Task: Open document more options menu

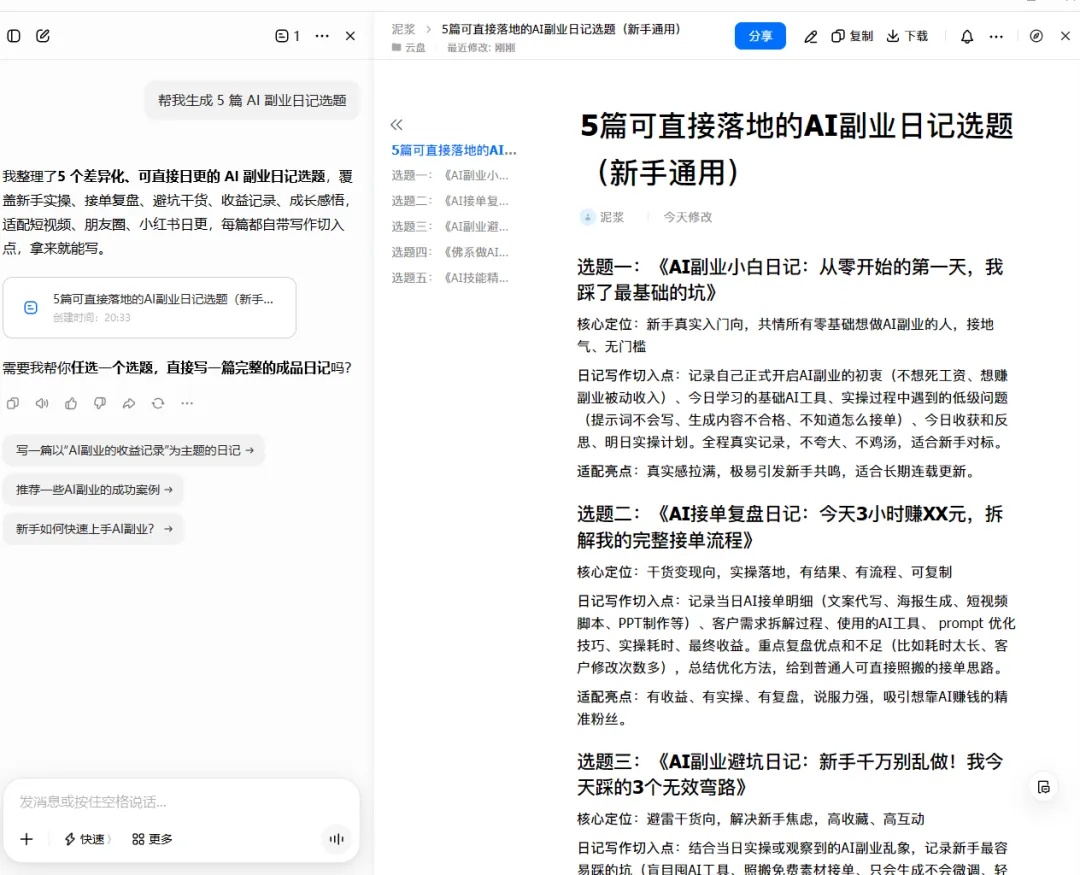Action: (996, 37)
